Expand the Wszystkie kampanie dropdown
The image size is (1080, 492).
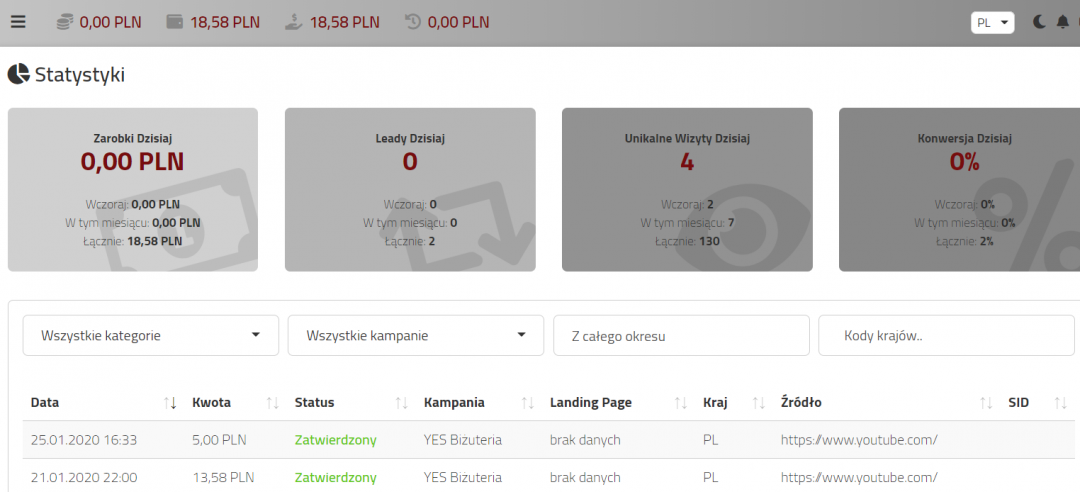tap(415, 336)
